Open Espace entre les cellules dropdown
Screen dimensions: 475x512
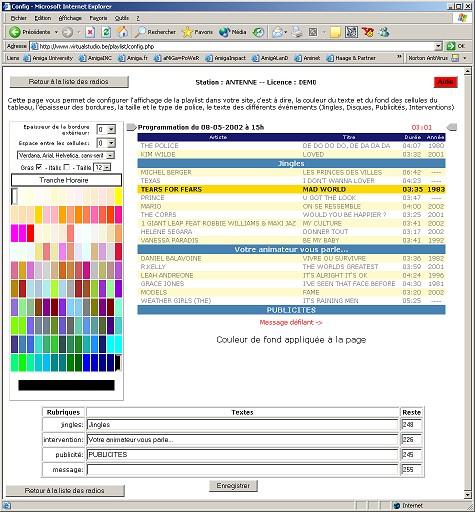click(x=106, y=143)
